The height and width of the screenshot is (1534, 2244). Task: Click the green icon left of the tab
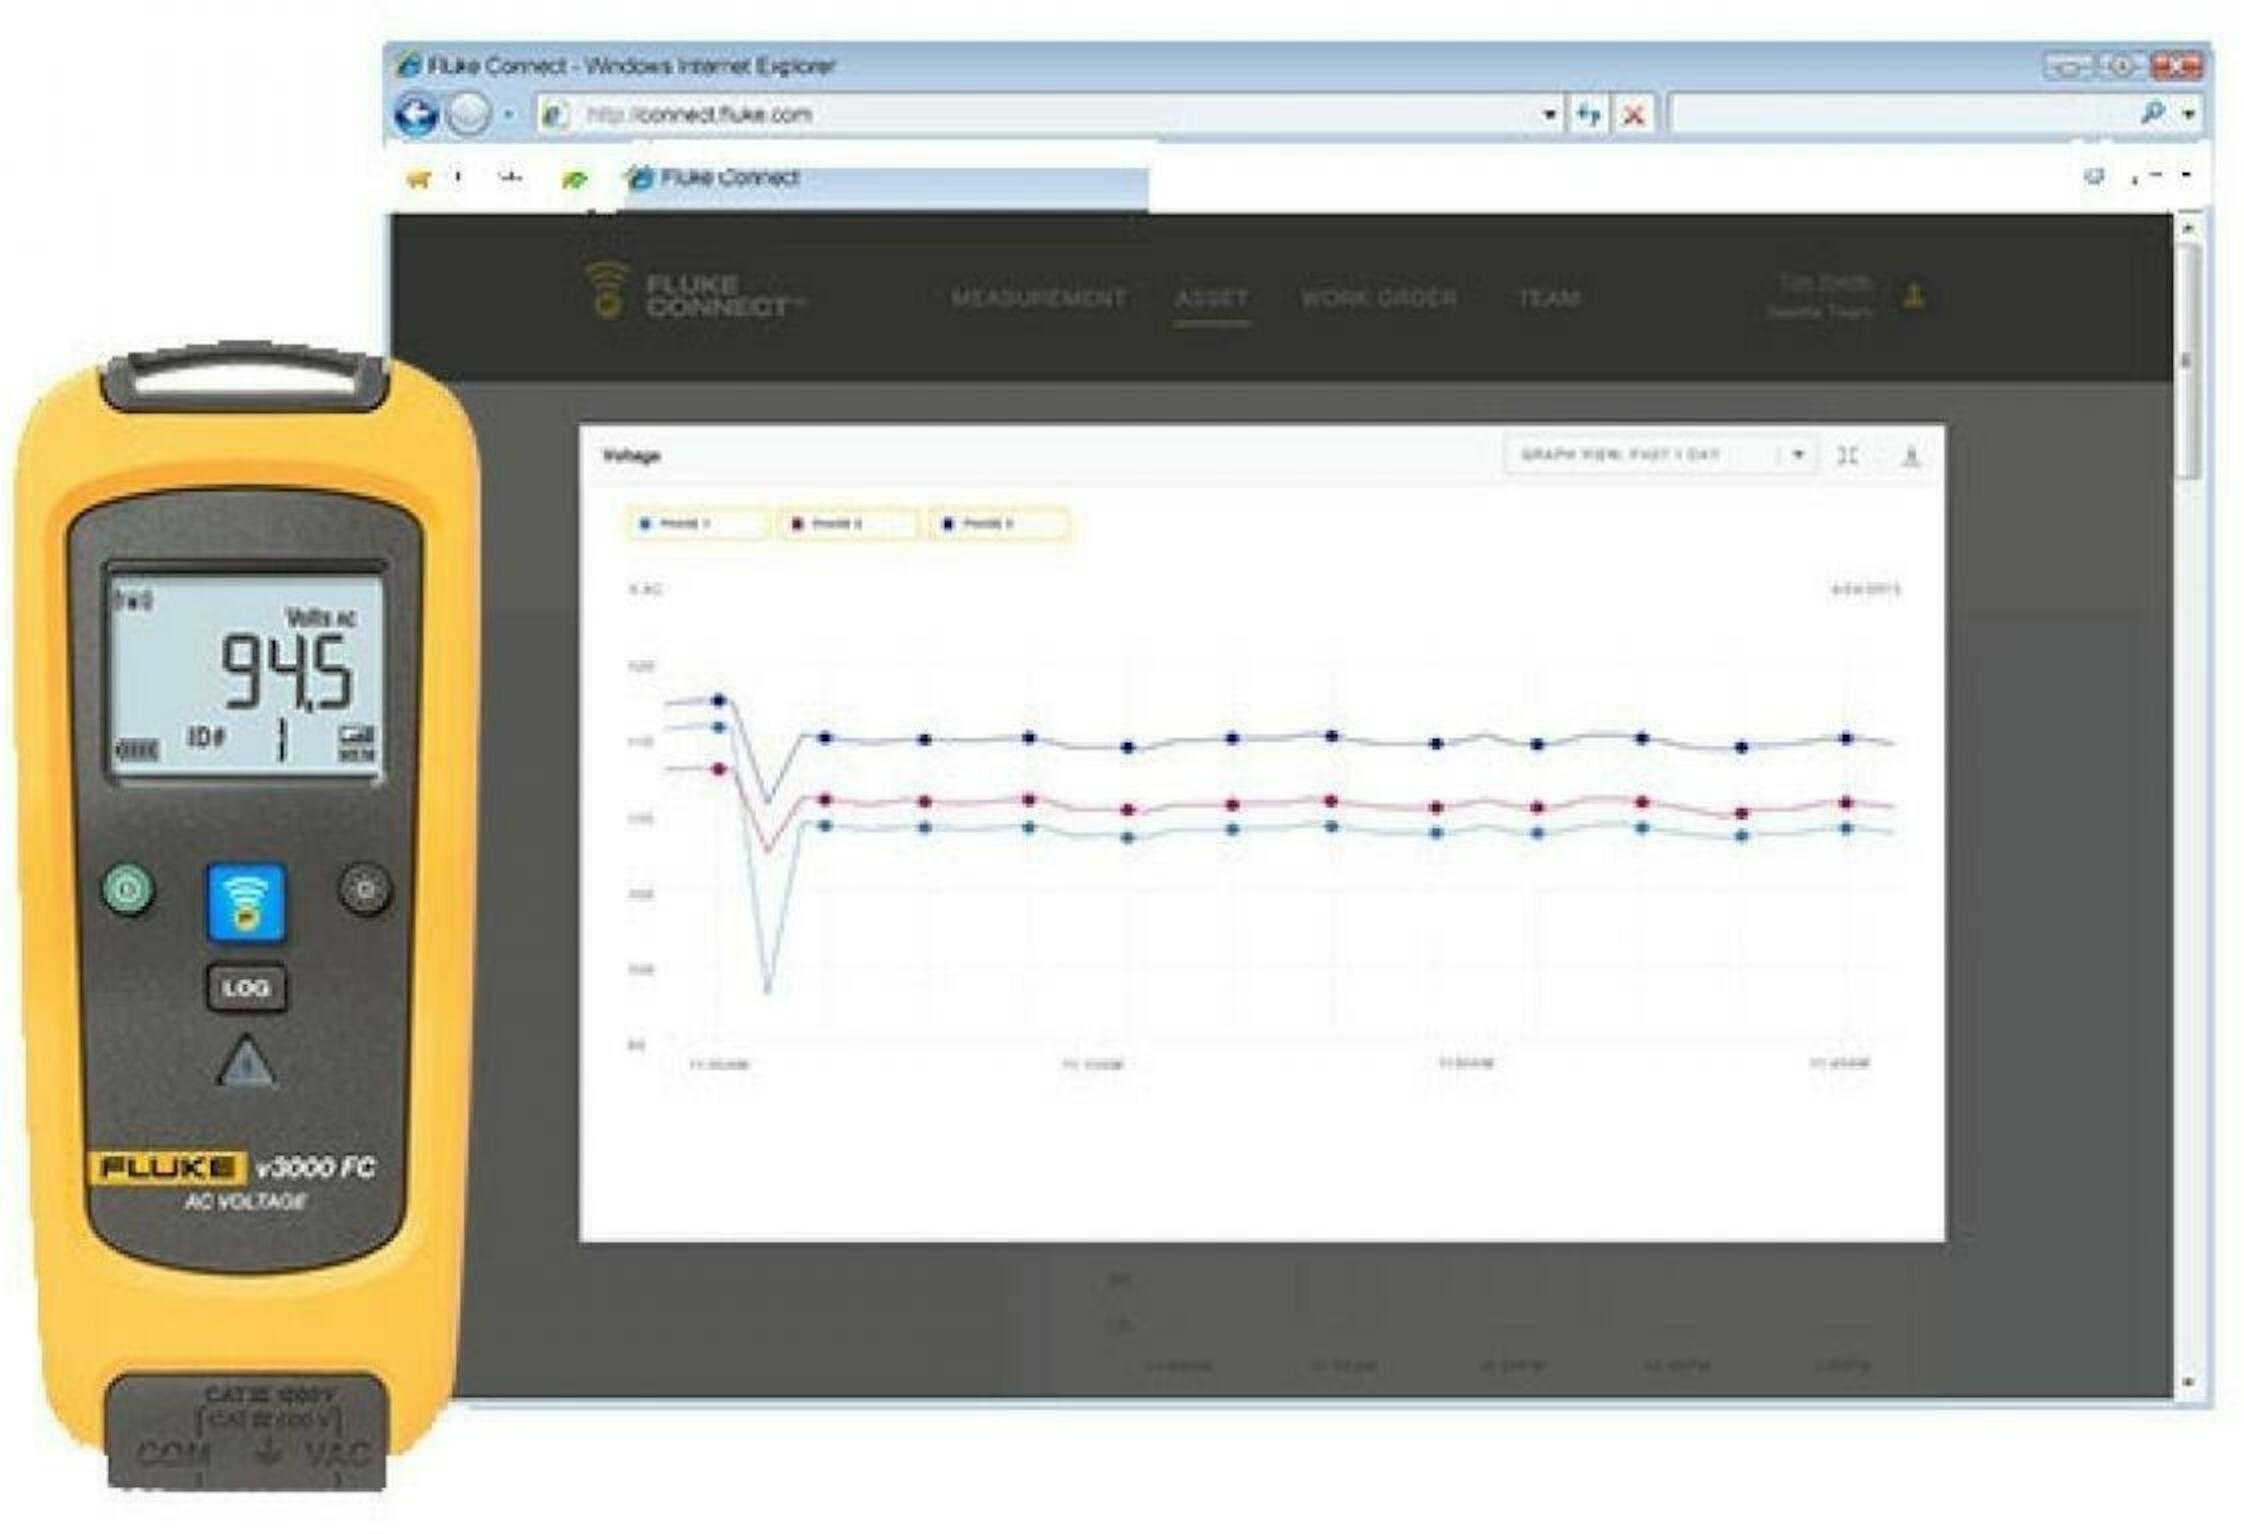(574, 180)
